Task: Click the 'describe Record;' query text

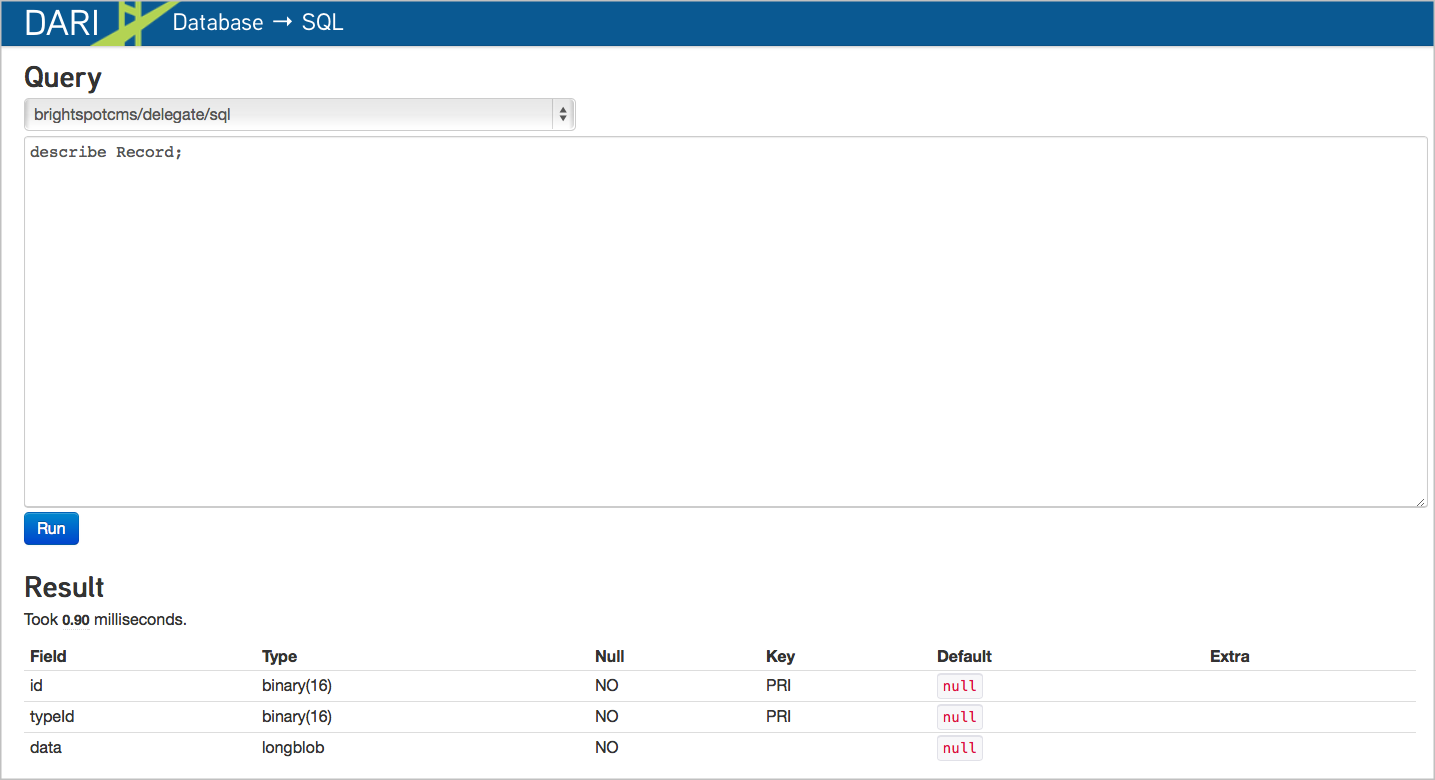Action: tap(106, 152)
